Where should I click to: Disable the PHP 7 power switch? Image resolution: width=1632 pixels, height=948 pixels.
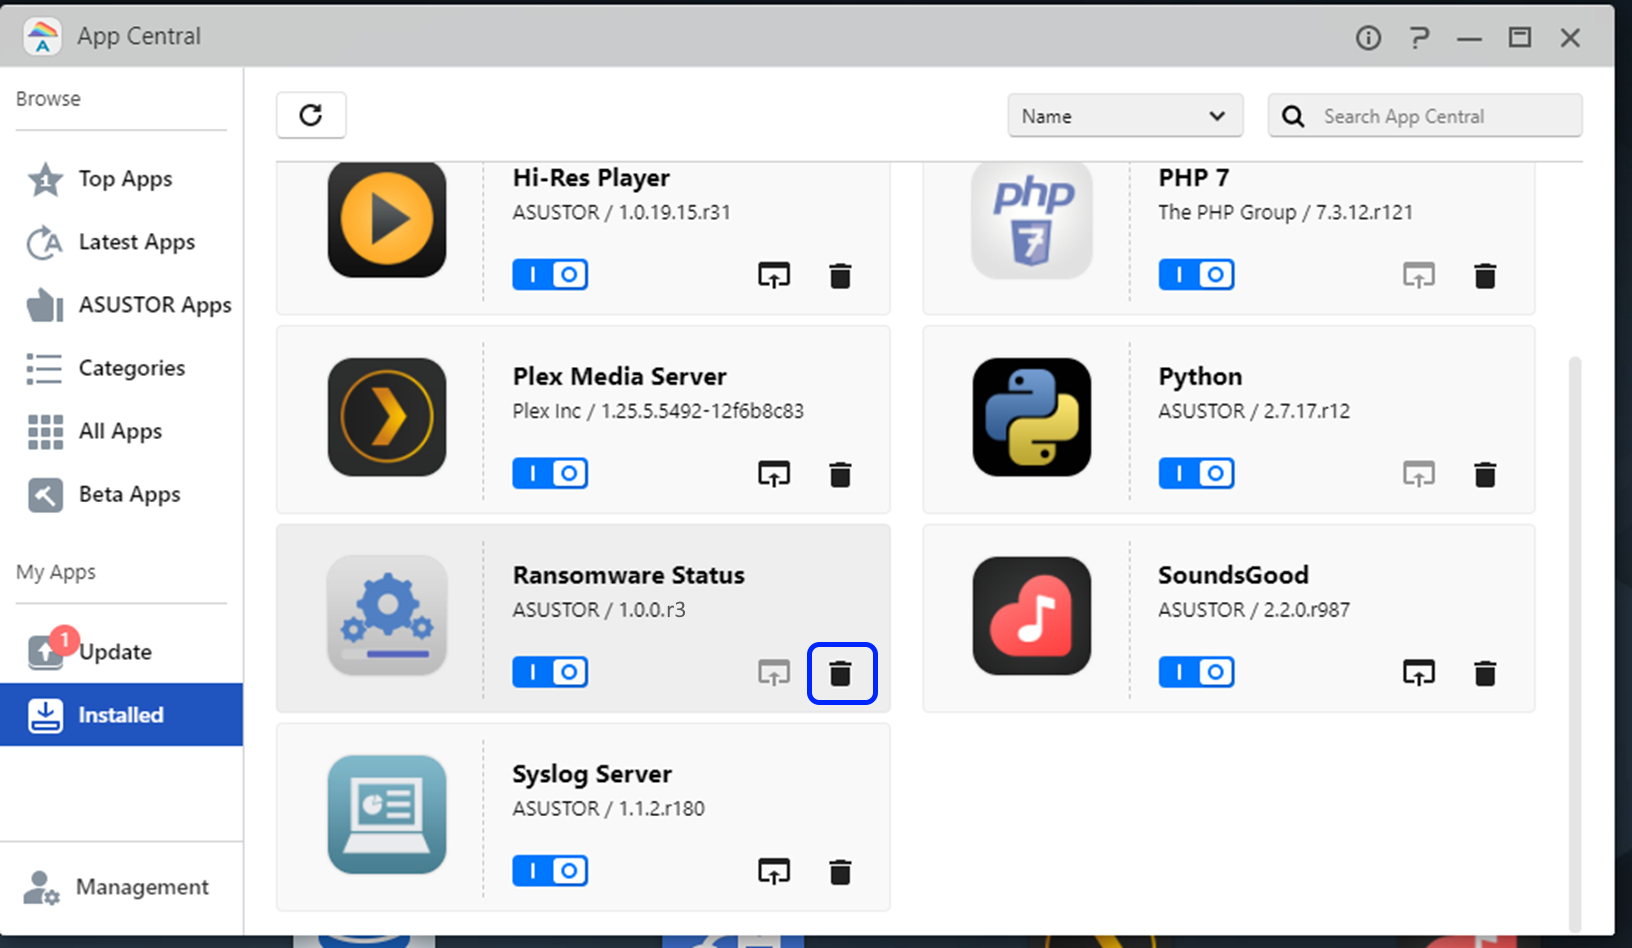pos(1196,274)
